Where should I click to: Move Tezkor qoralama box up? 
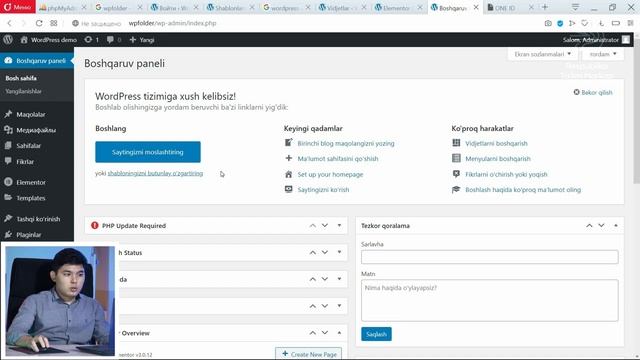click(589, 225)
